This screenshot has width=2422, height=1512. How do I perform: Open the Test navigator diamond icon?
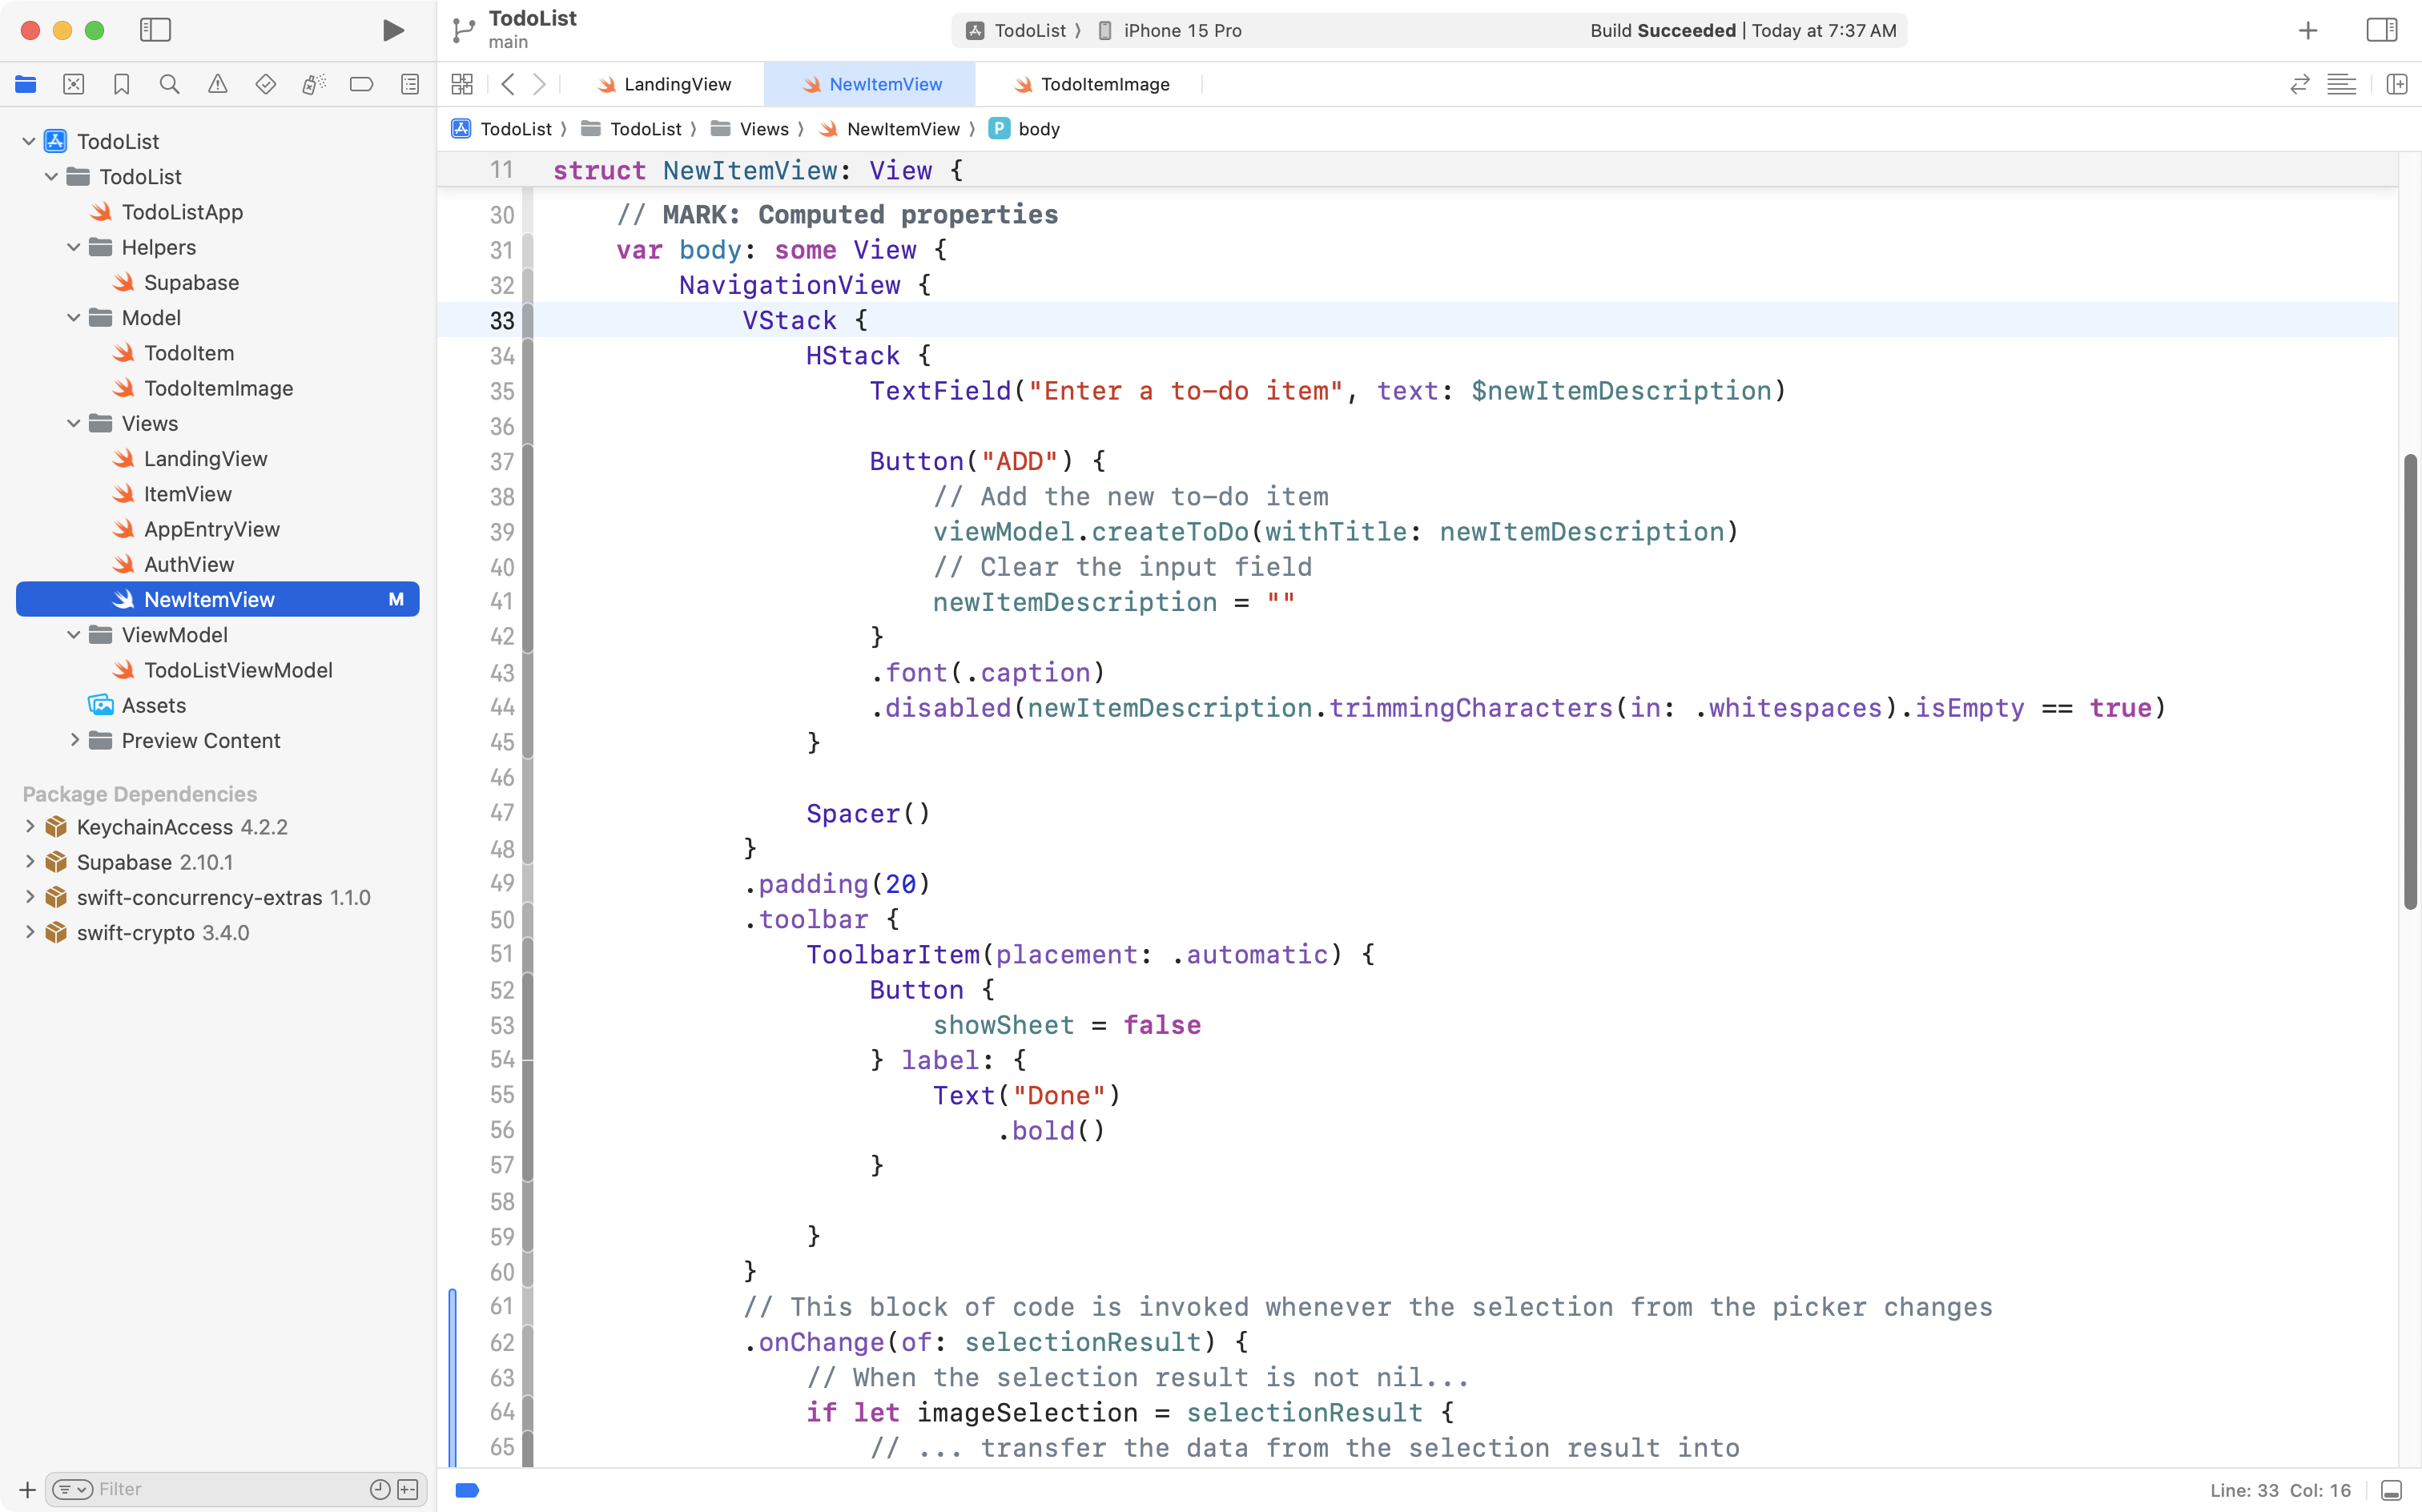click(x=265, y=84)
